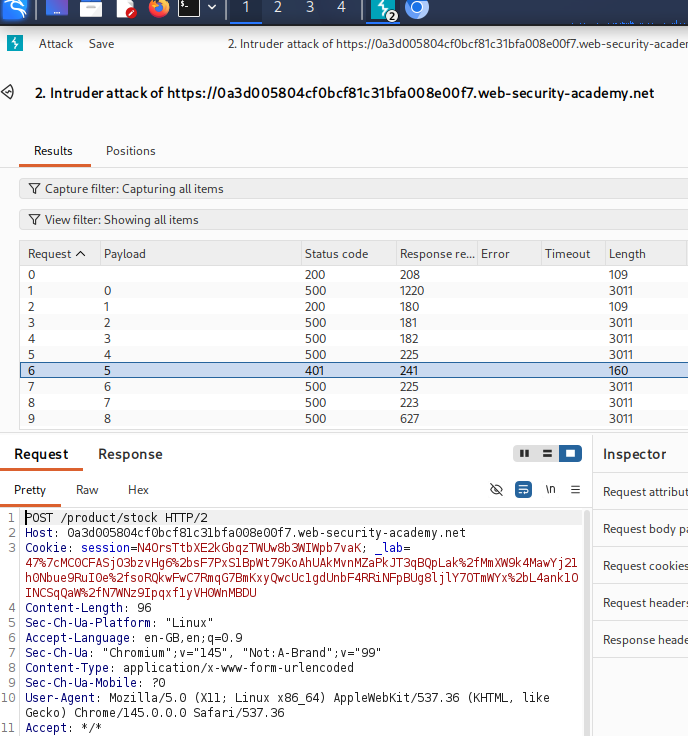Select request 8 with payload 7
Viewport: 688px width, 736px height.
pyautogui.click(x=353, y=402)
